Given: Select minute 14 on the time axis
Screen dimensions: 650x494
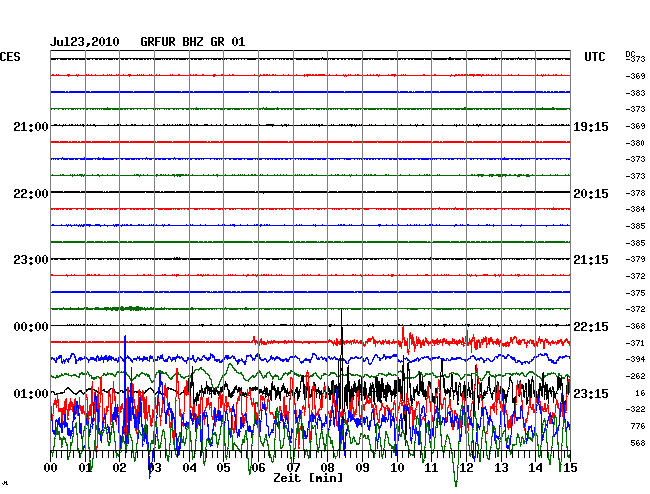Looking at the screenshot, I should [x=535, y=468].
